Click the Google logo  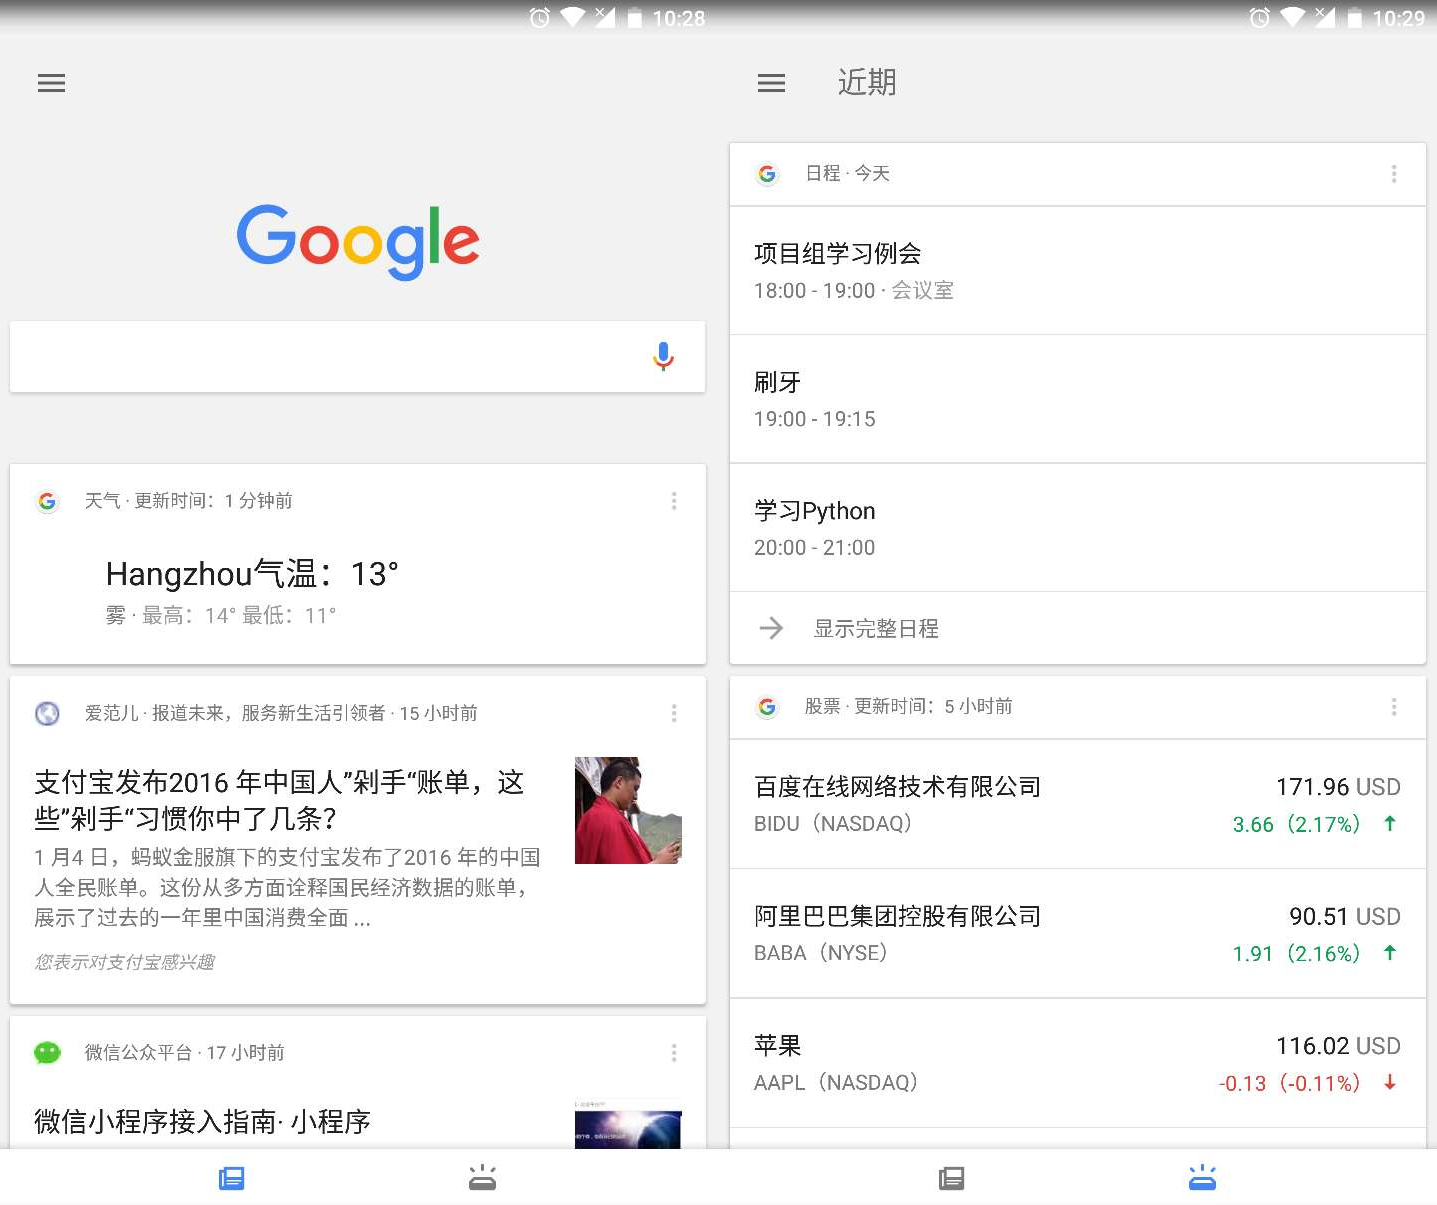coord(358,241)
